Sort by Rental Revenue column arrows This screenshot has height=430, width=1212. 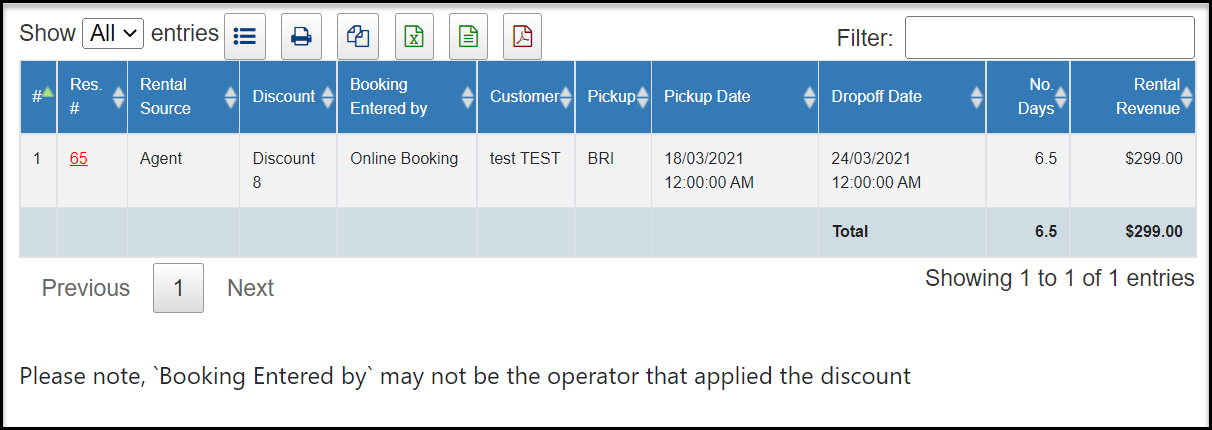[x=1187, y=97]
